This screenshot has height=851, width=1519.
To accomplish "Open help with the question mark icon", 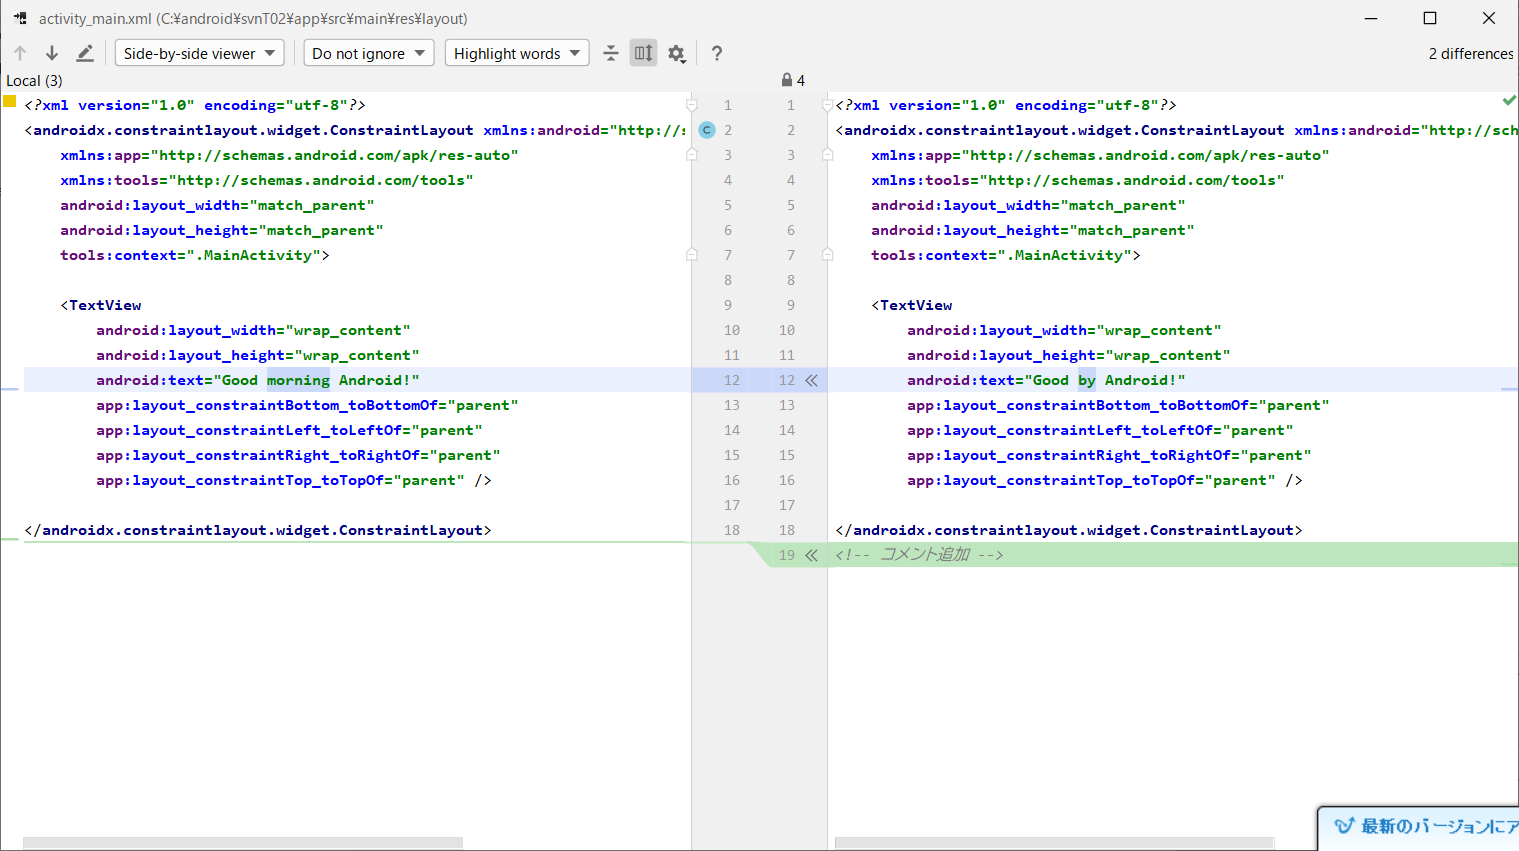I will 716,53.
